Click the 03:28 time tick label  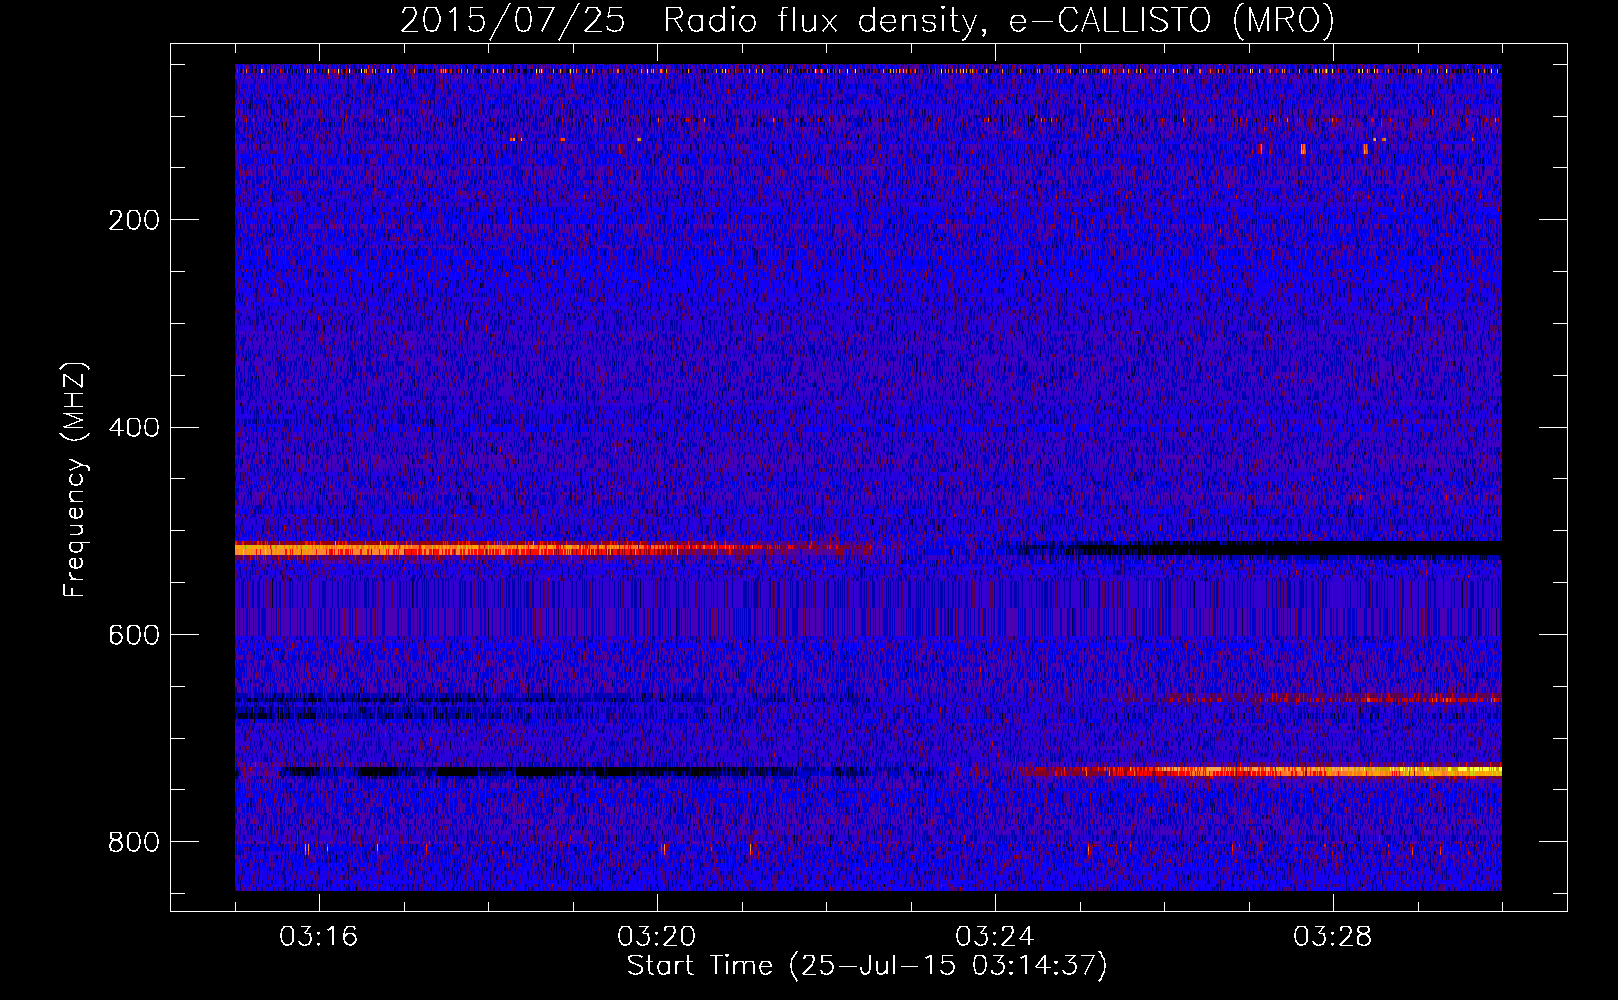point(1333,936)
